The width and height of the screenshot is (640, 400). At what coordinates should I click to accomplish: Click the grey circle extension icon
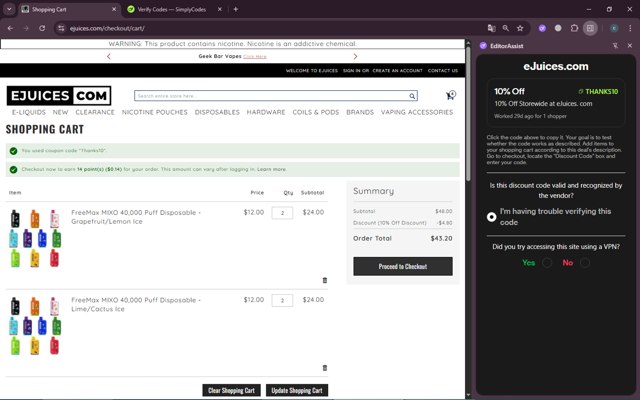pos(558,28)
